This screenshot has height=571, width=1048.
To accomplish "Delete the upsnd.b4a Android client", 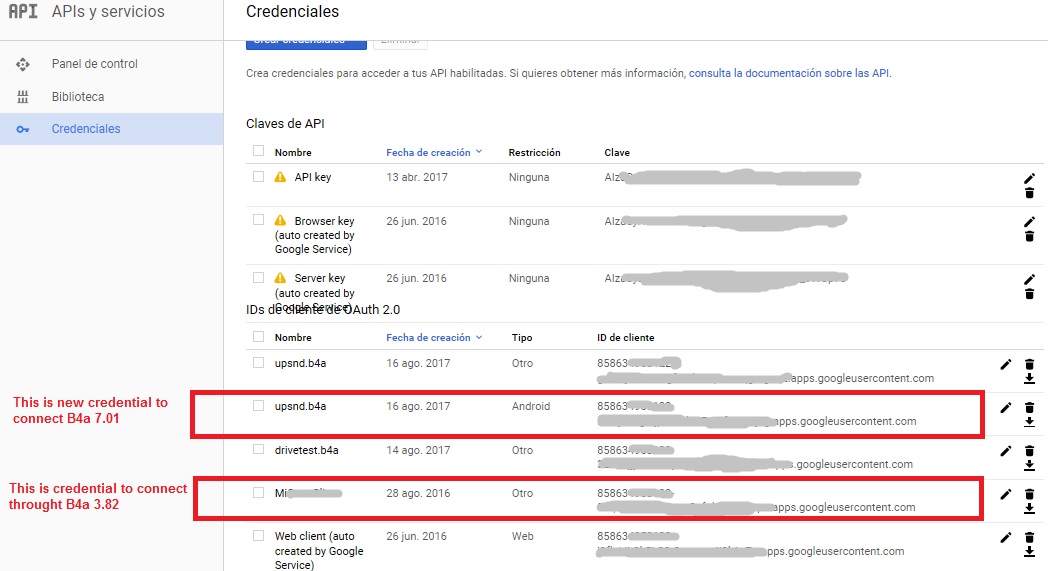I will [1029, 407].
